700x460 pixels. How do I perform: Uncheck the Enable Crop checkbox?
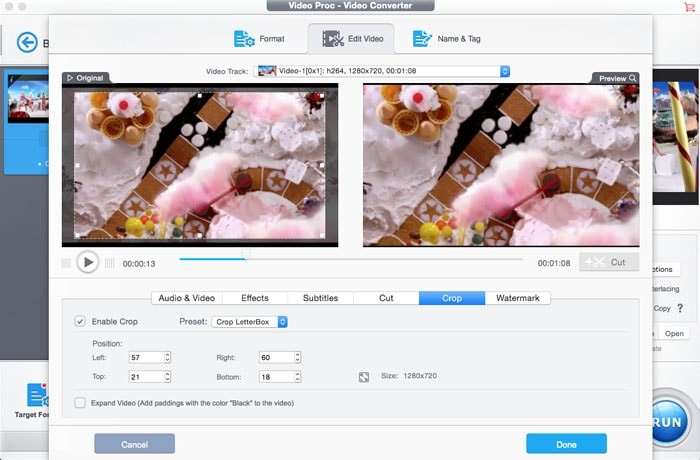[80, 322]
